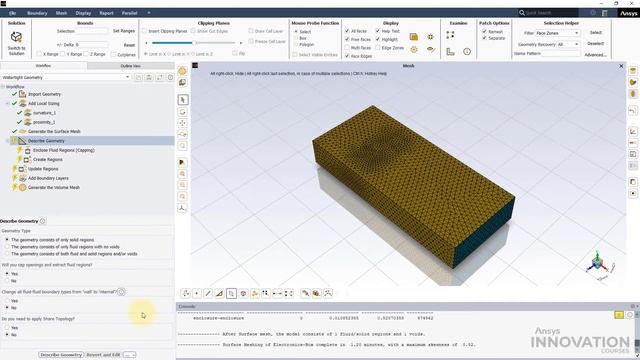Activate the rotate view tool

(x=182, y=111)
